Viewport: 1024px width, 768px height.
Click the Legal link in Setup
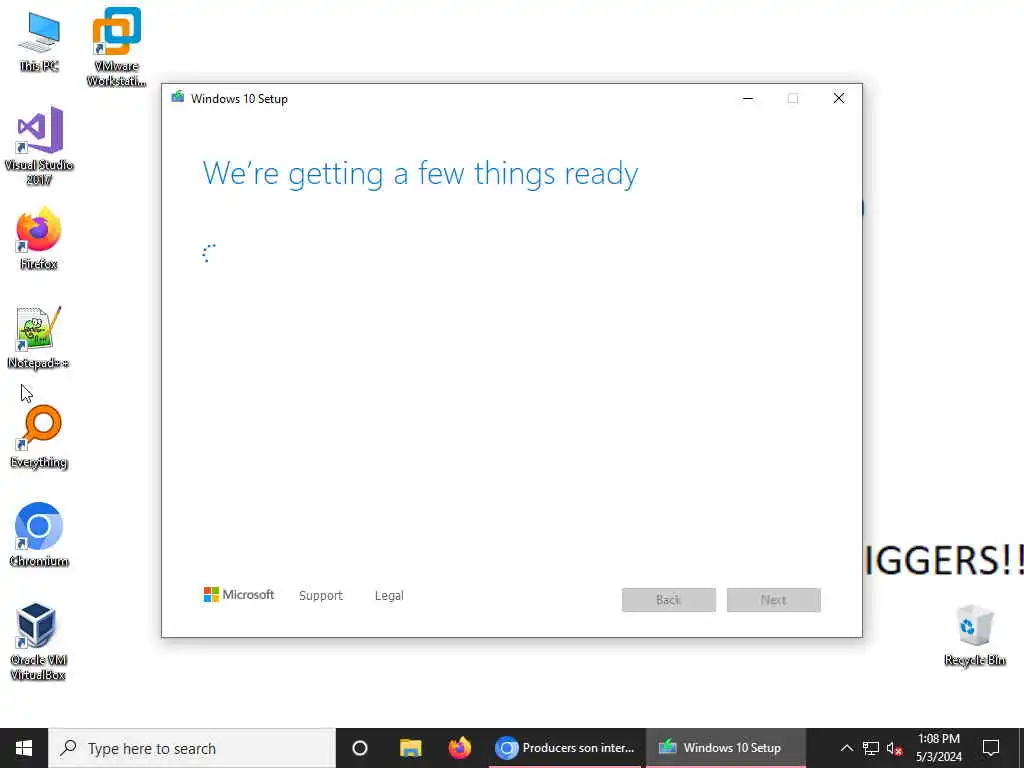389,596
